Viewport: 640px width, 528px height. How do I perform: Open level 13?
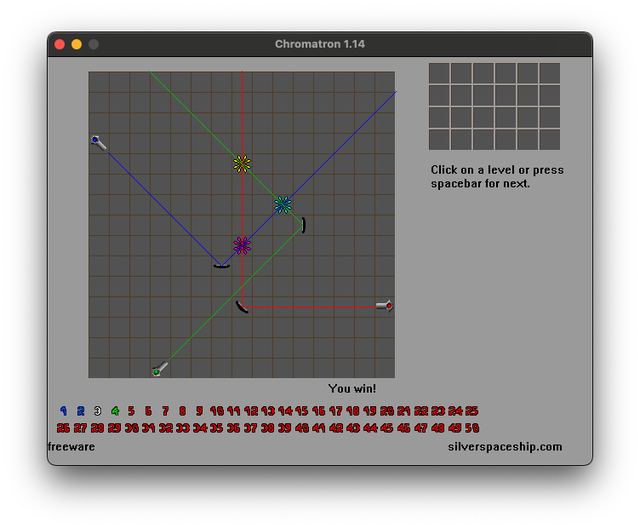click(x=268, y=410)
